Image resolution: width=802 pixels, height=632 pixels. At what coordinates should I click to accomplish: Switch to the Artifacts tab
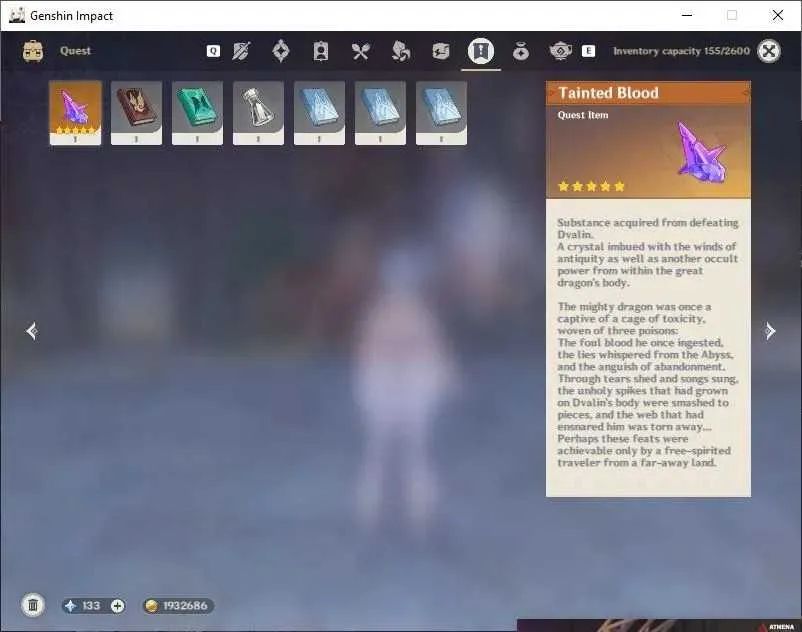281,51
